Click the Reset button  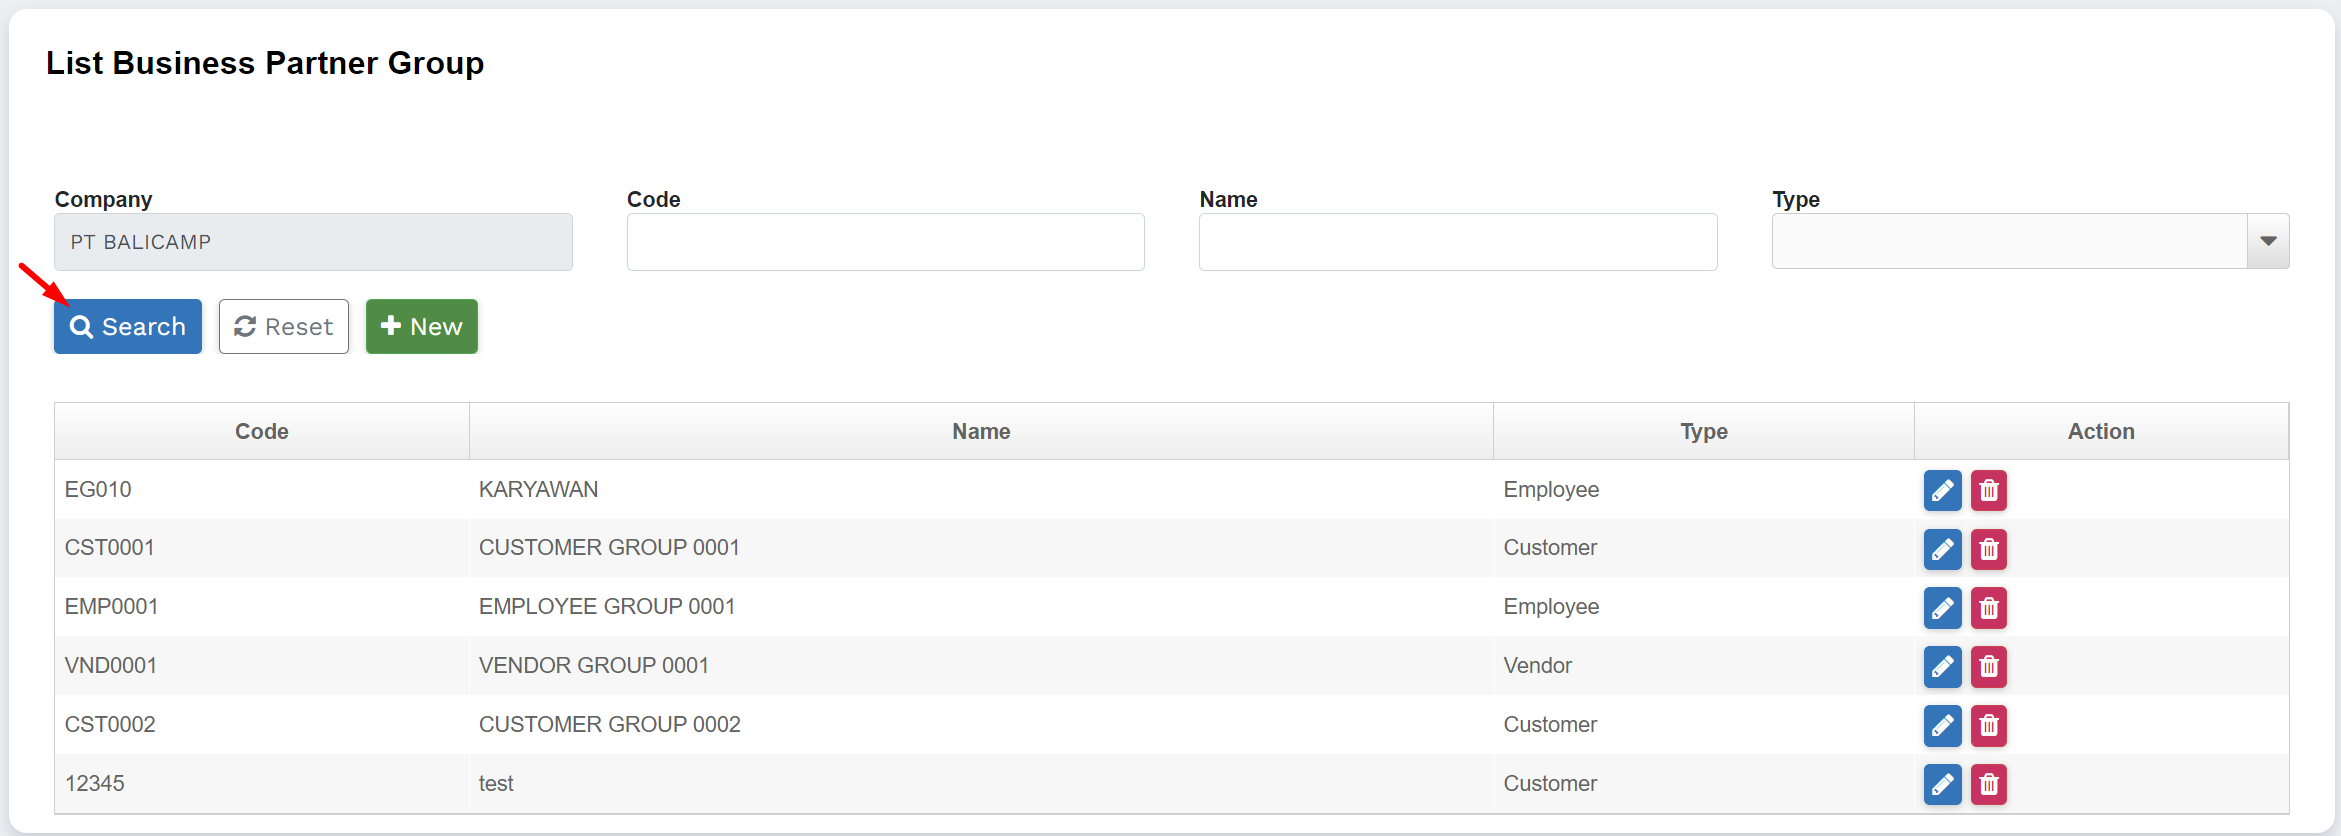coord(284,327)
